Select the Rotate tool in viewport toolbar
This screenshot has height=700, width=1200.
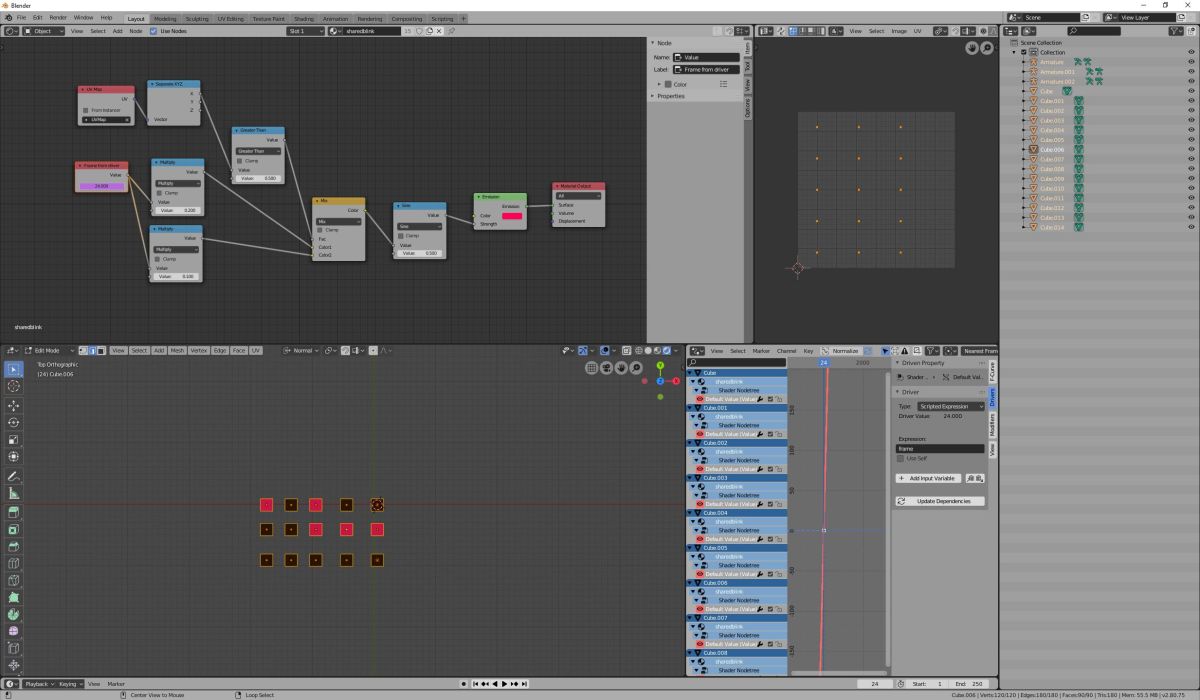tap(14, 423)
